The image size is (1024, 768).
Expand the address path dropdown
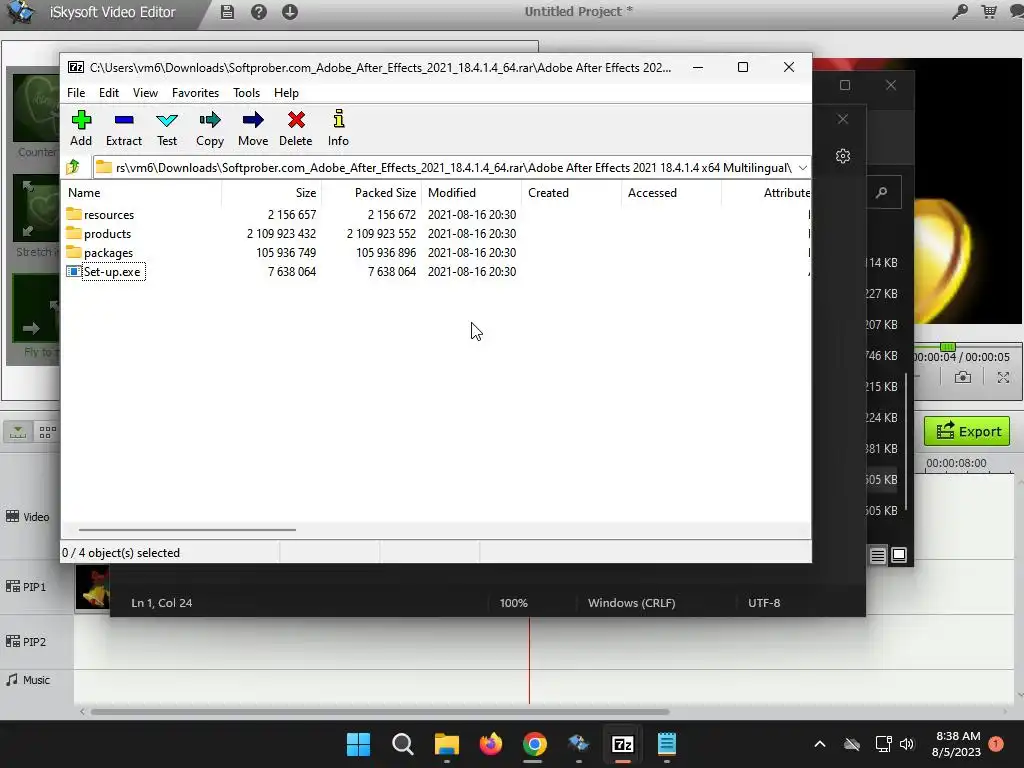[x=803, y=168]
